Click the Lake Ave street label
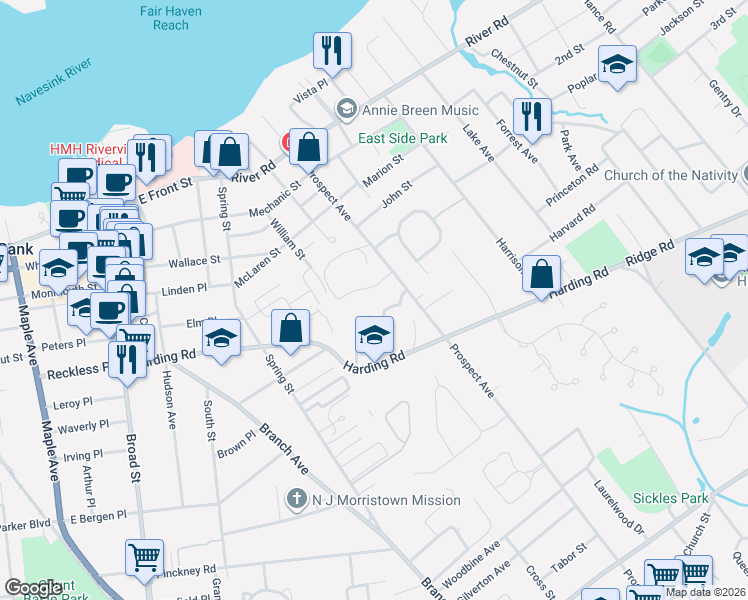 pos(478,143)
